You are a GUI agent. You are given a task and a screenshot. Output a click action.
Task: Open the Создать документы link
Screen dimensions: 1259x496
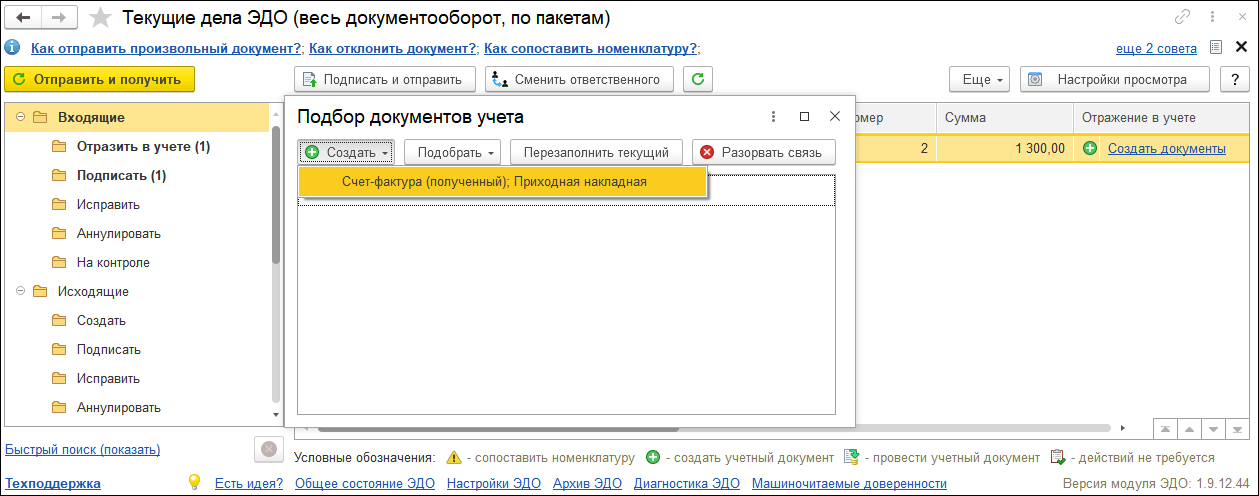click(x=1166, y=148)
